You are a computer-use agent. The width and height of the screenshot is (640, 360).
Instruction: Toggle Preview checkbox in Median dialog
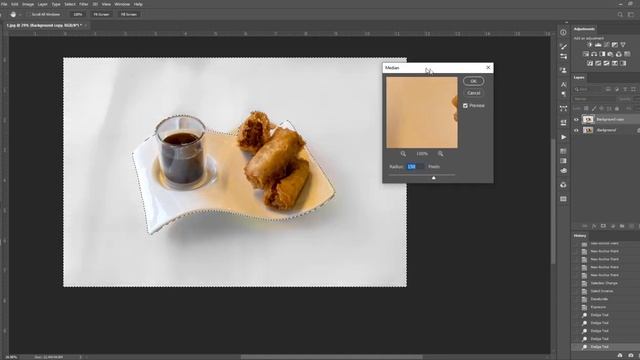pos(465,106)
